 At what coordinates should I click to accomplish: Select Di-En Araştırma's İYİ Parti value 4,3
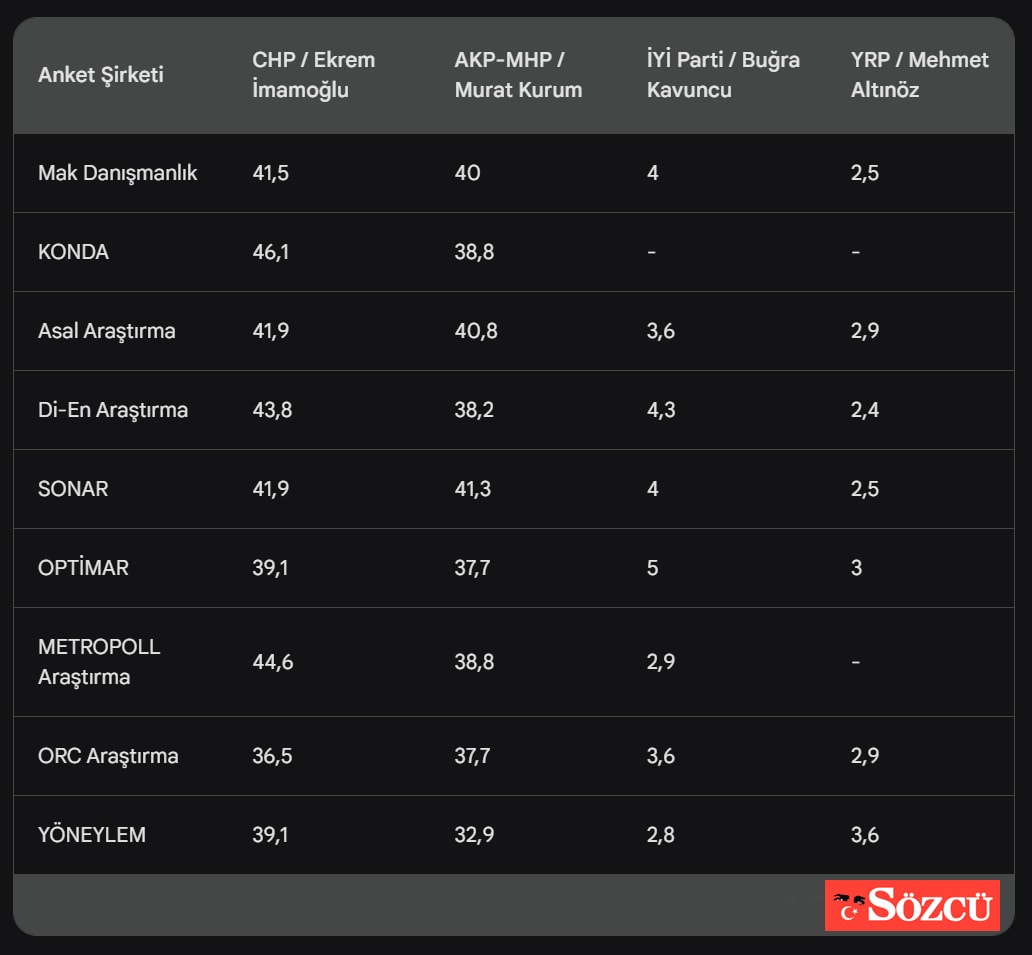(661, 410)
